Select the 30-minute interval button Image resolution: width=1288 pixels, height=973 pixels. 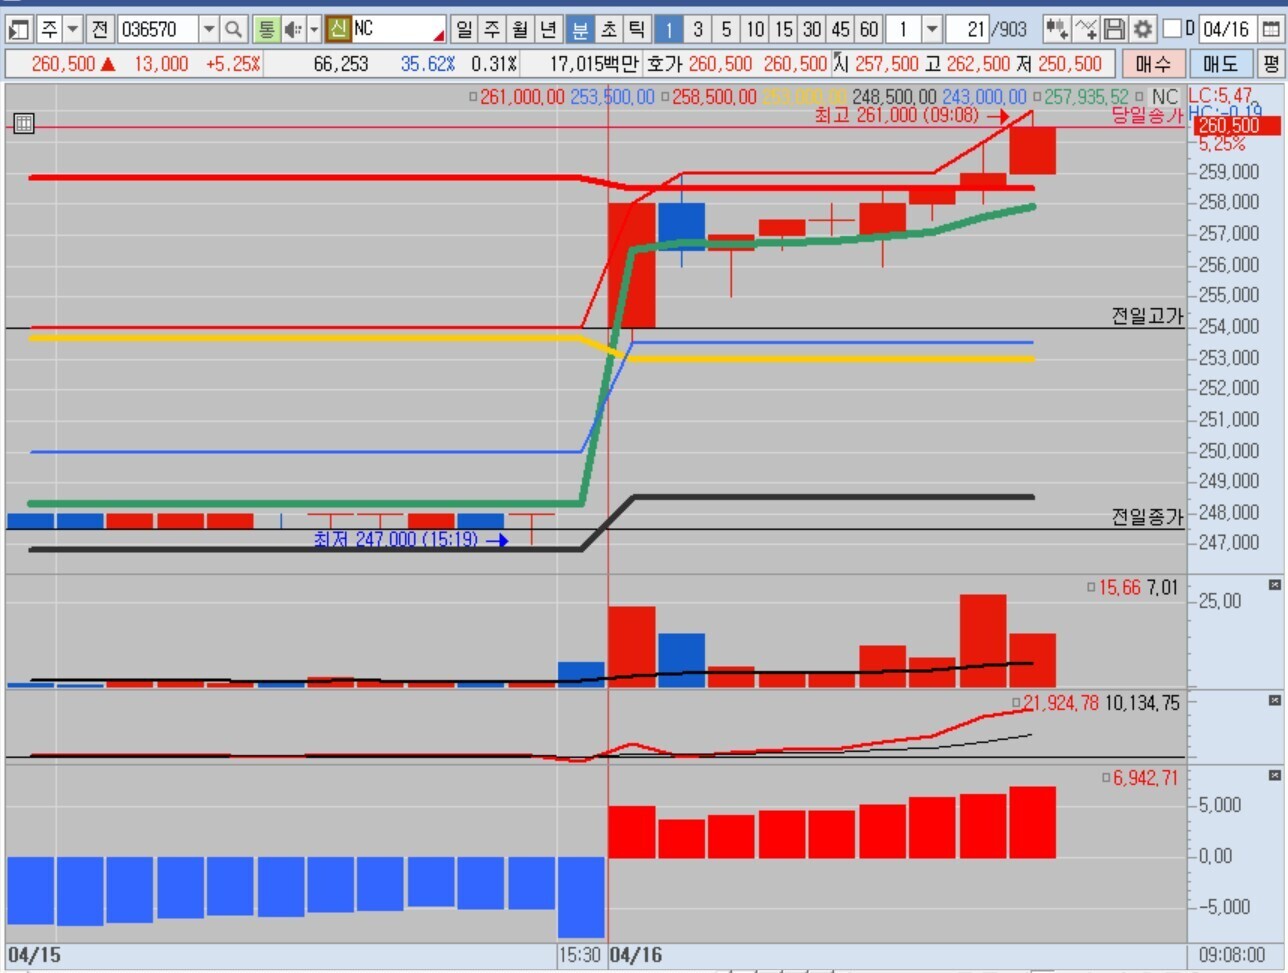click(812, 29)
